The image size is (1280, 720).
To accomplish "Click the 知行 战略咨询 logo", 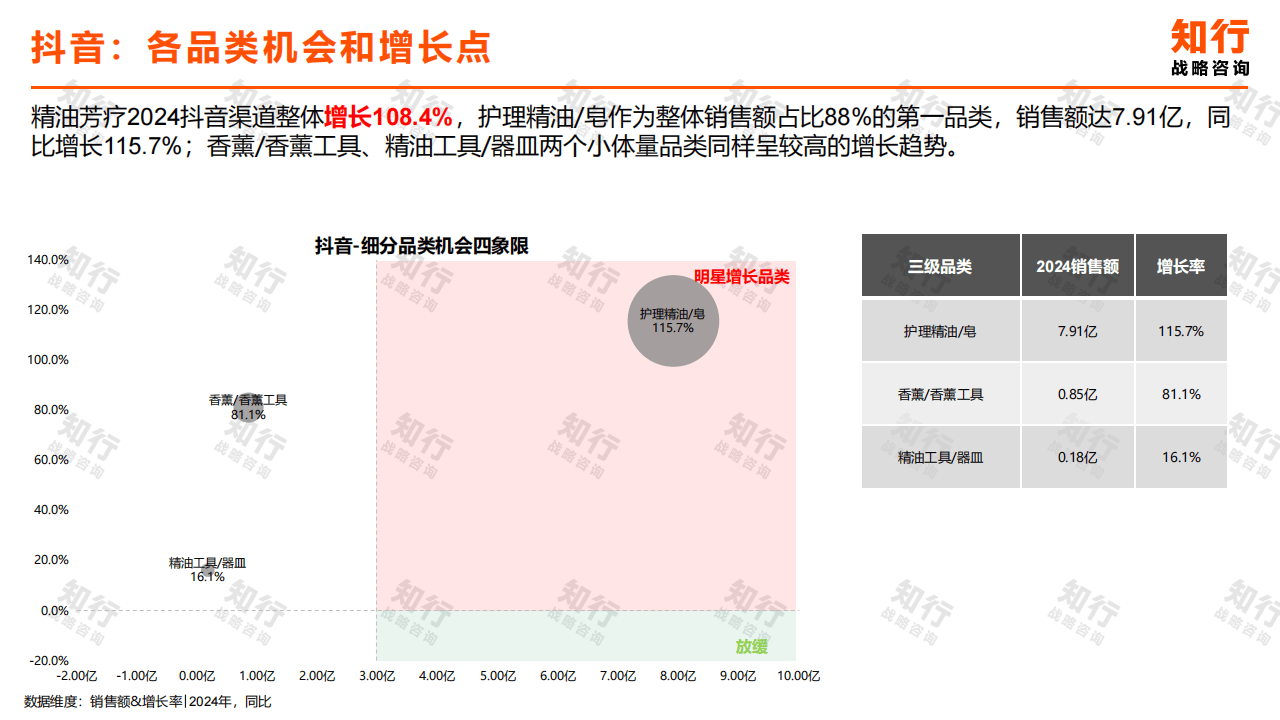I will point(1210,48).
